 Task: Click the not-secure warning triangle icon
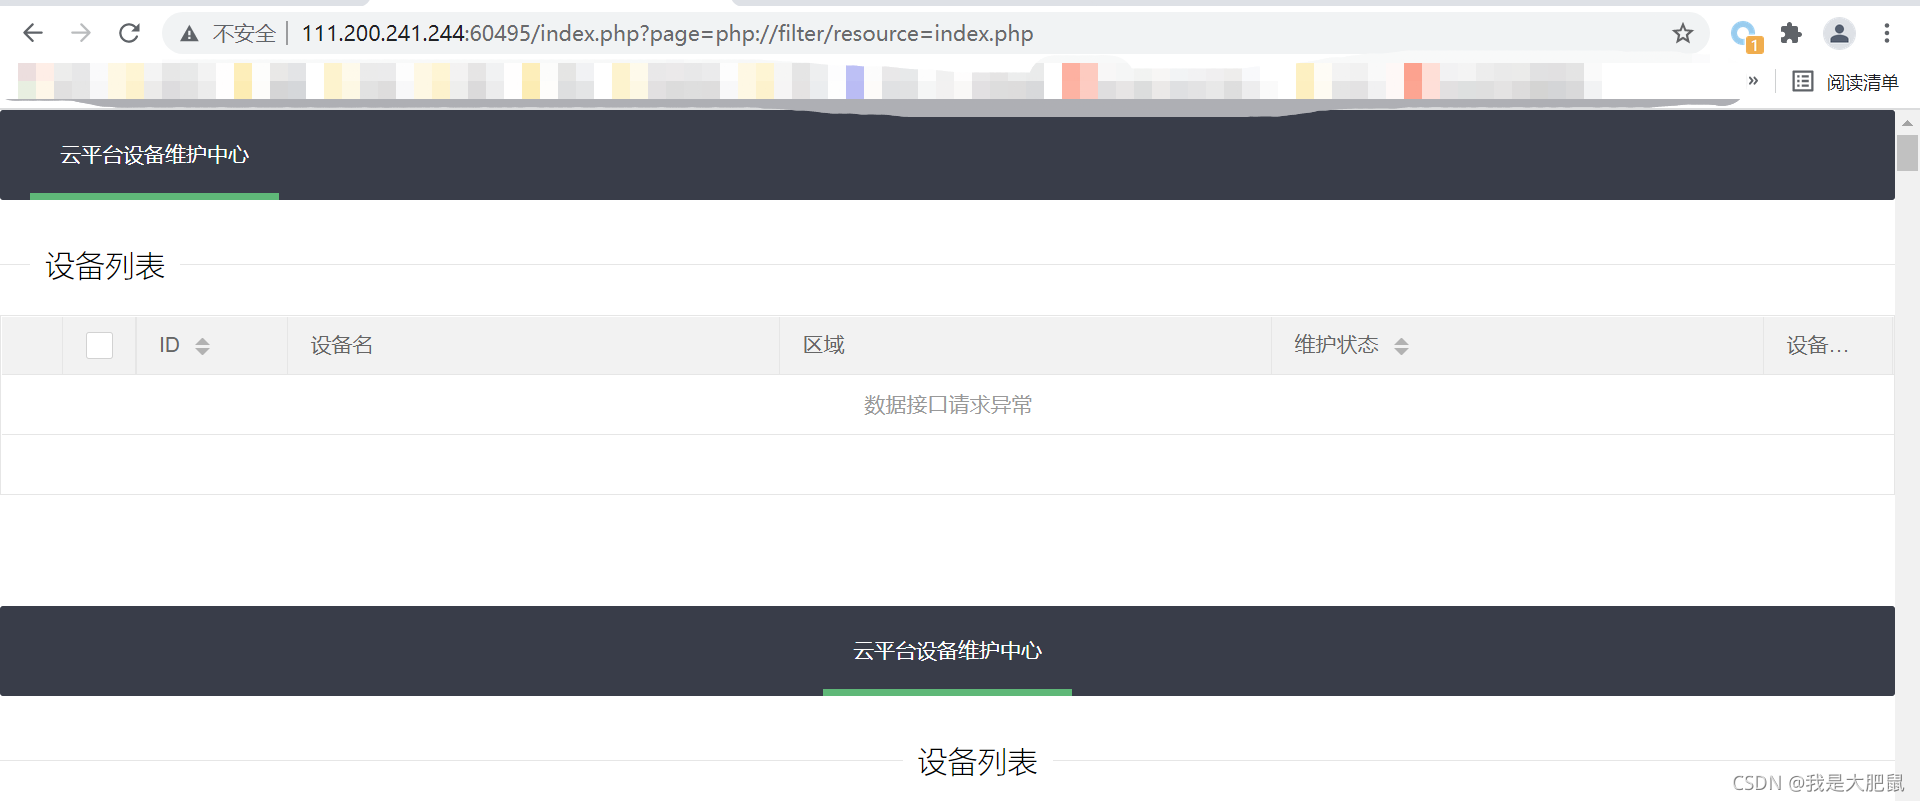(x=189, y=34)
